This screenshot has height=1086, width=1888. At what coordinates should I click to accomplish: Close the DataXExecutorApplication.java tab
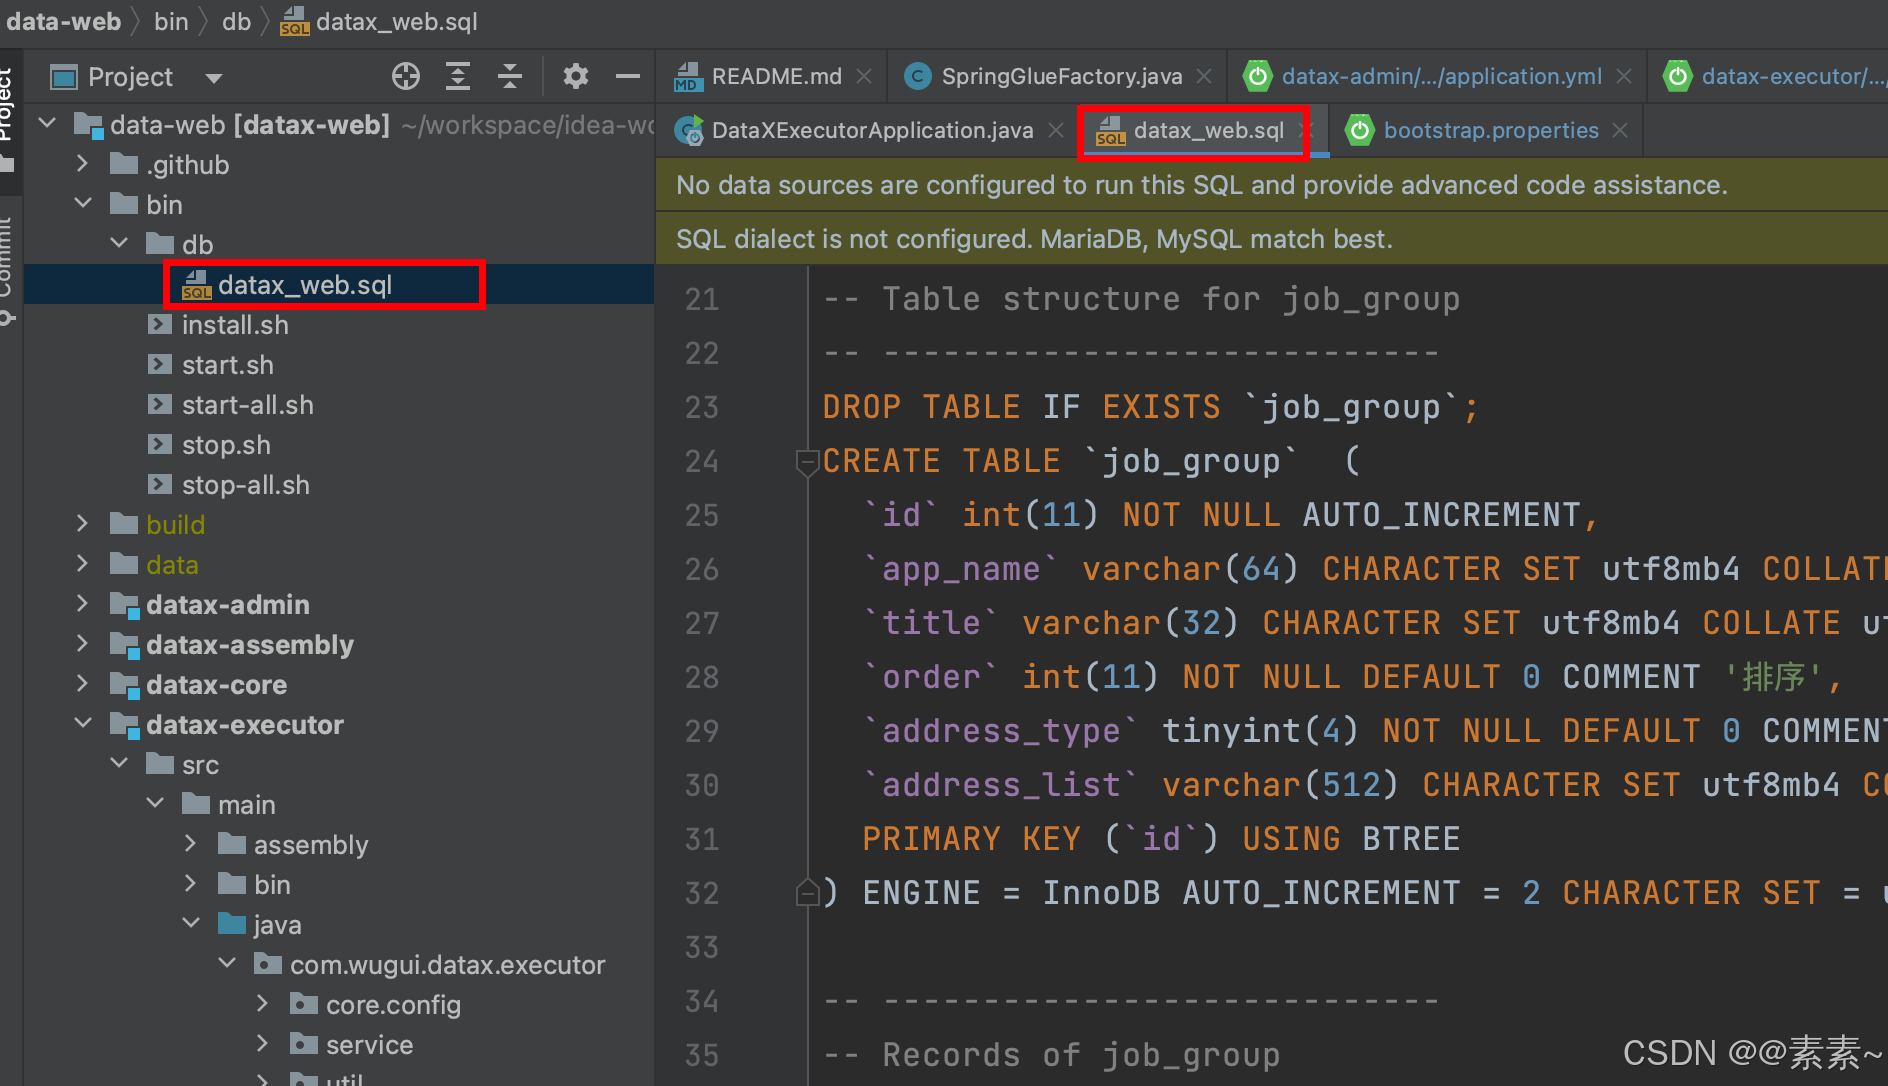[x=1056, y=130]
